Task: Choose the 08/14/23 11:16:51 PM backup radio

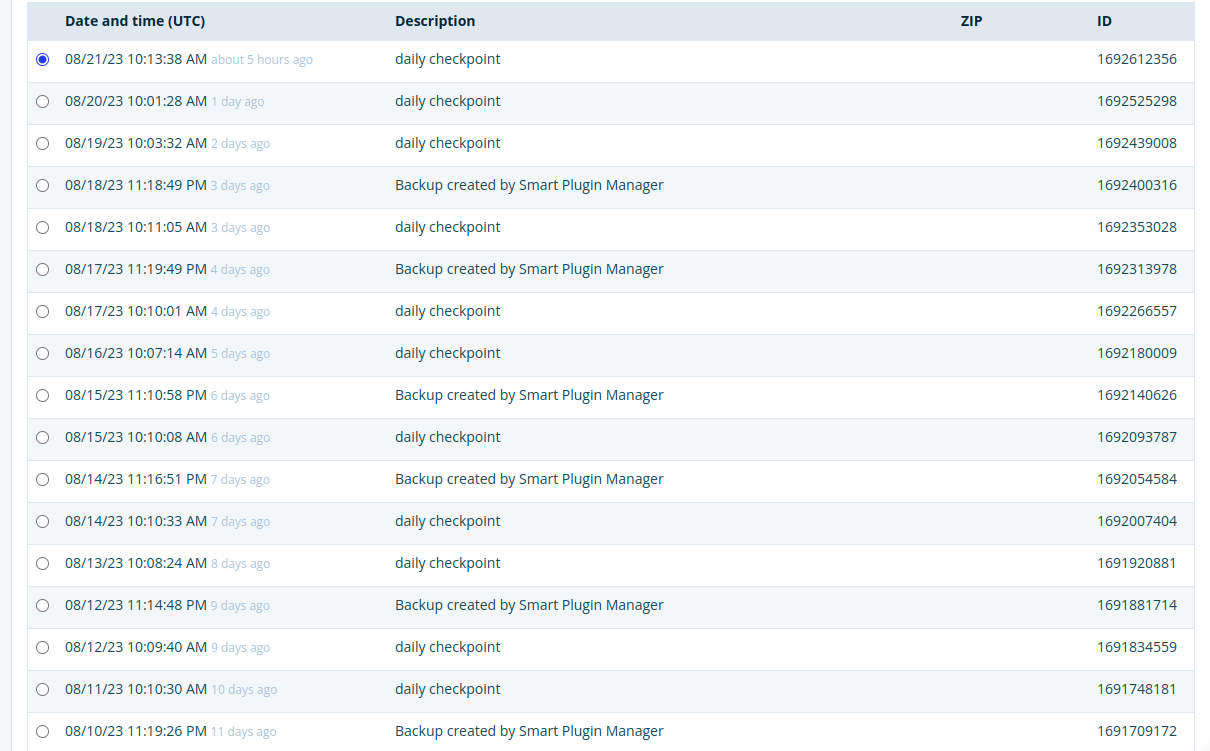Action: coord(42,480)
